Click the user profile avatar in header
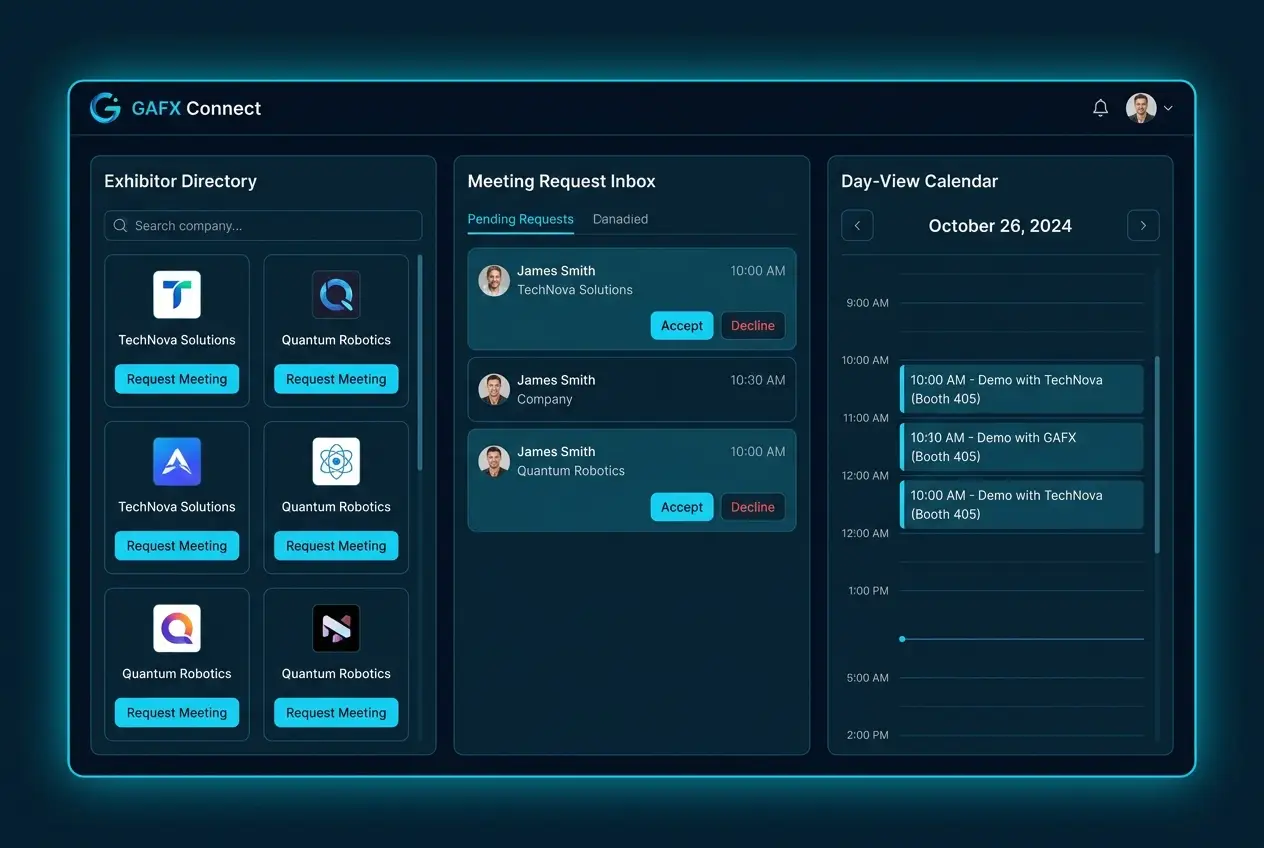 (x=1141, y=108)
